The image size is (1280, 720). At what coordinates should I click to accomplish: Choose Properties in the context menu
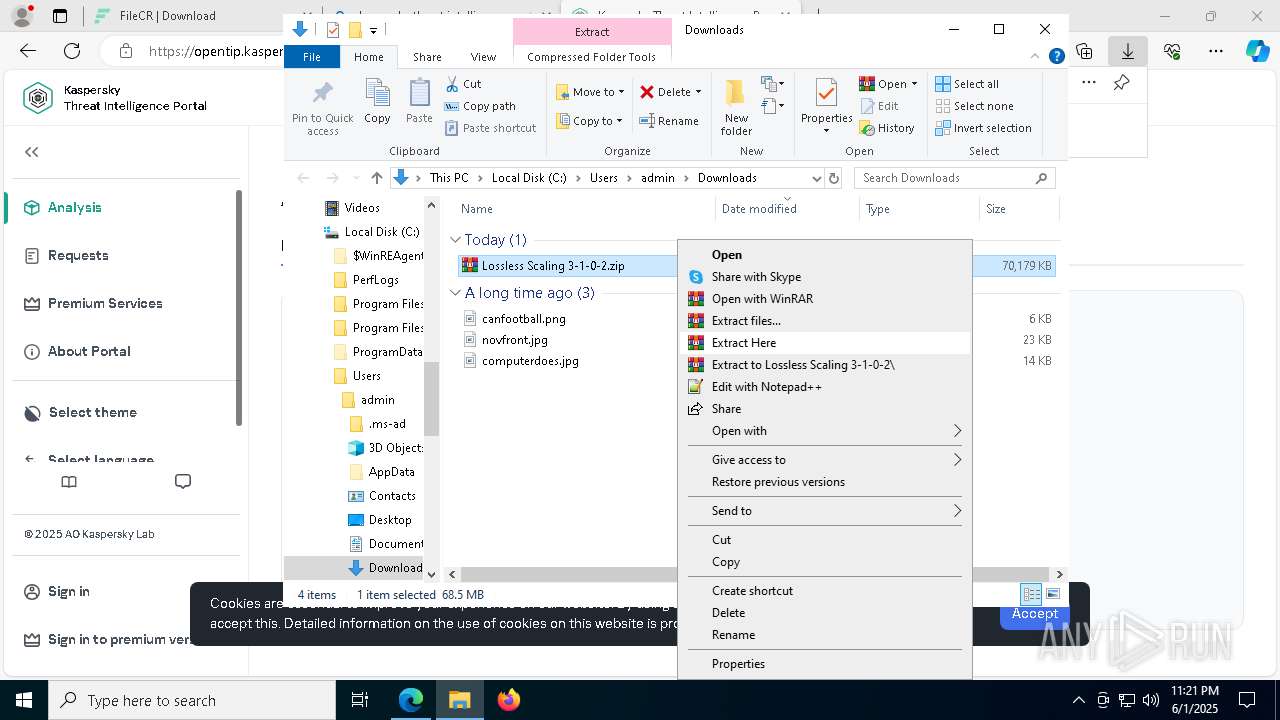coord(824,664)
